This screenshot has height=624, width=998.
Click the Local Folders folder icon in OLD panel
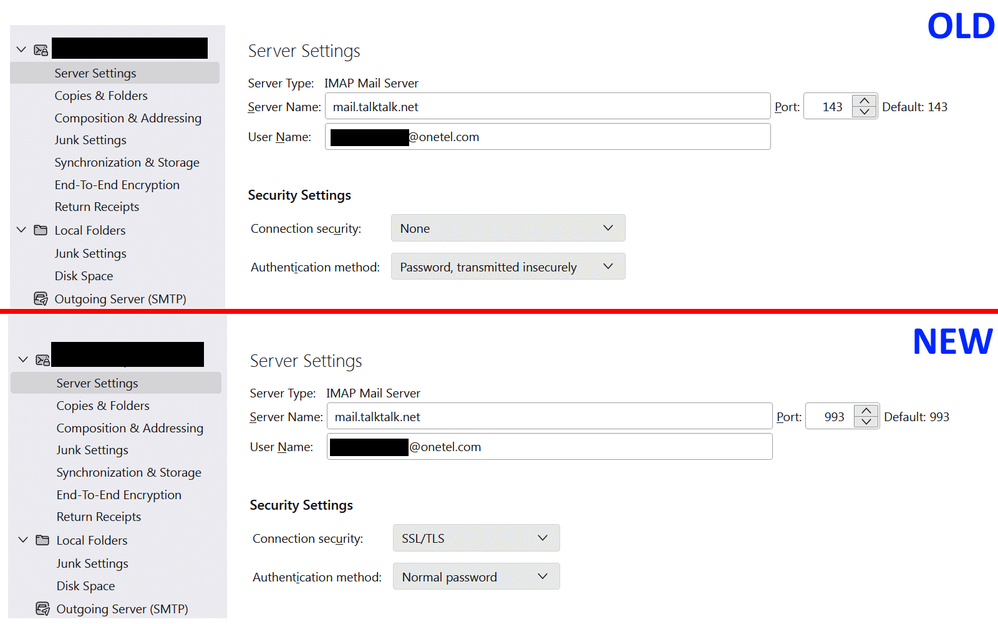click(x=40, y=229)
